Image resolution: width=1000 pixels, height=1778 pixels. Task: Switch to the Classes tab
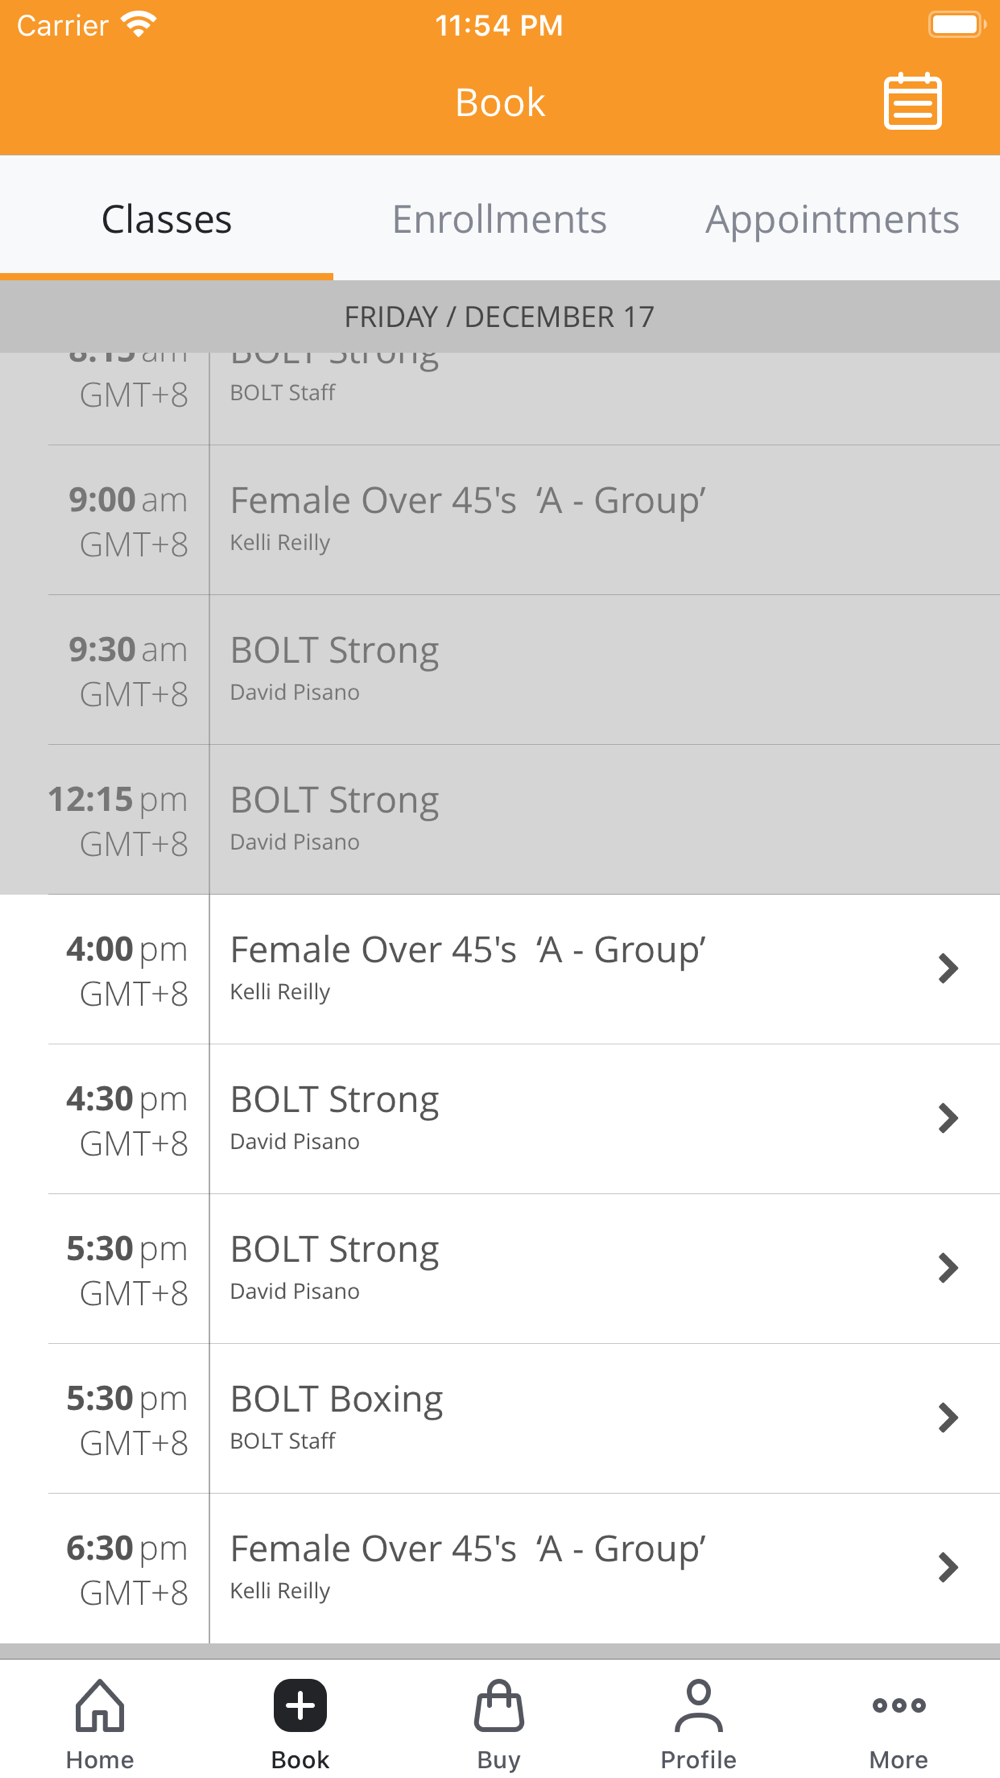167,219
